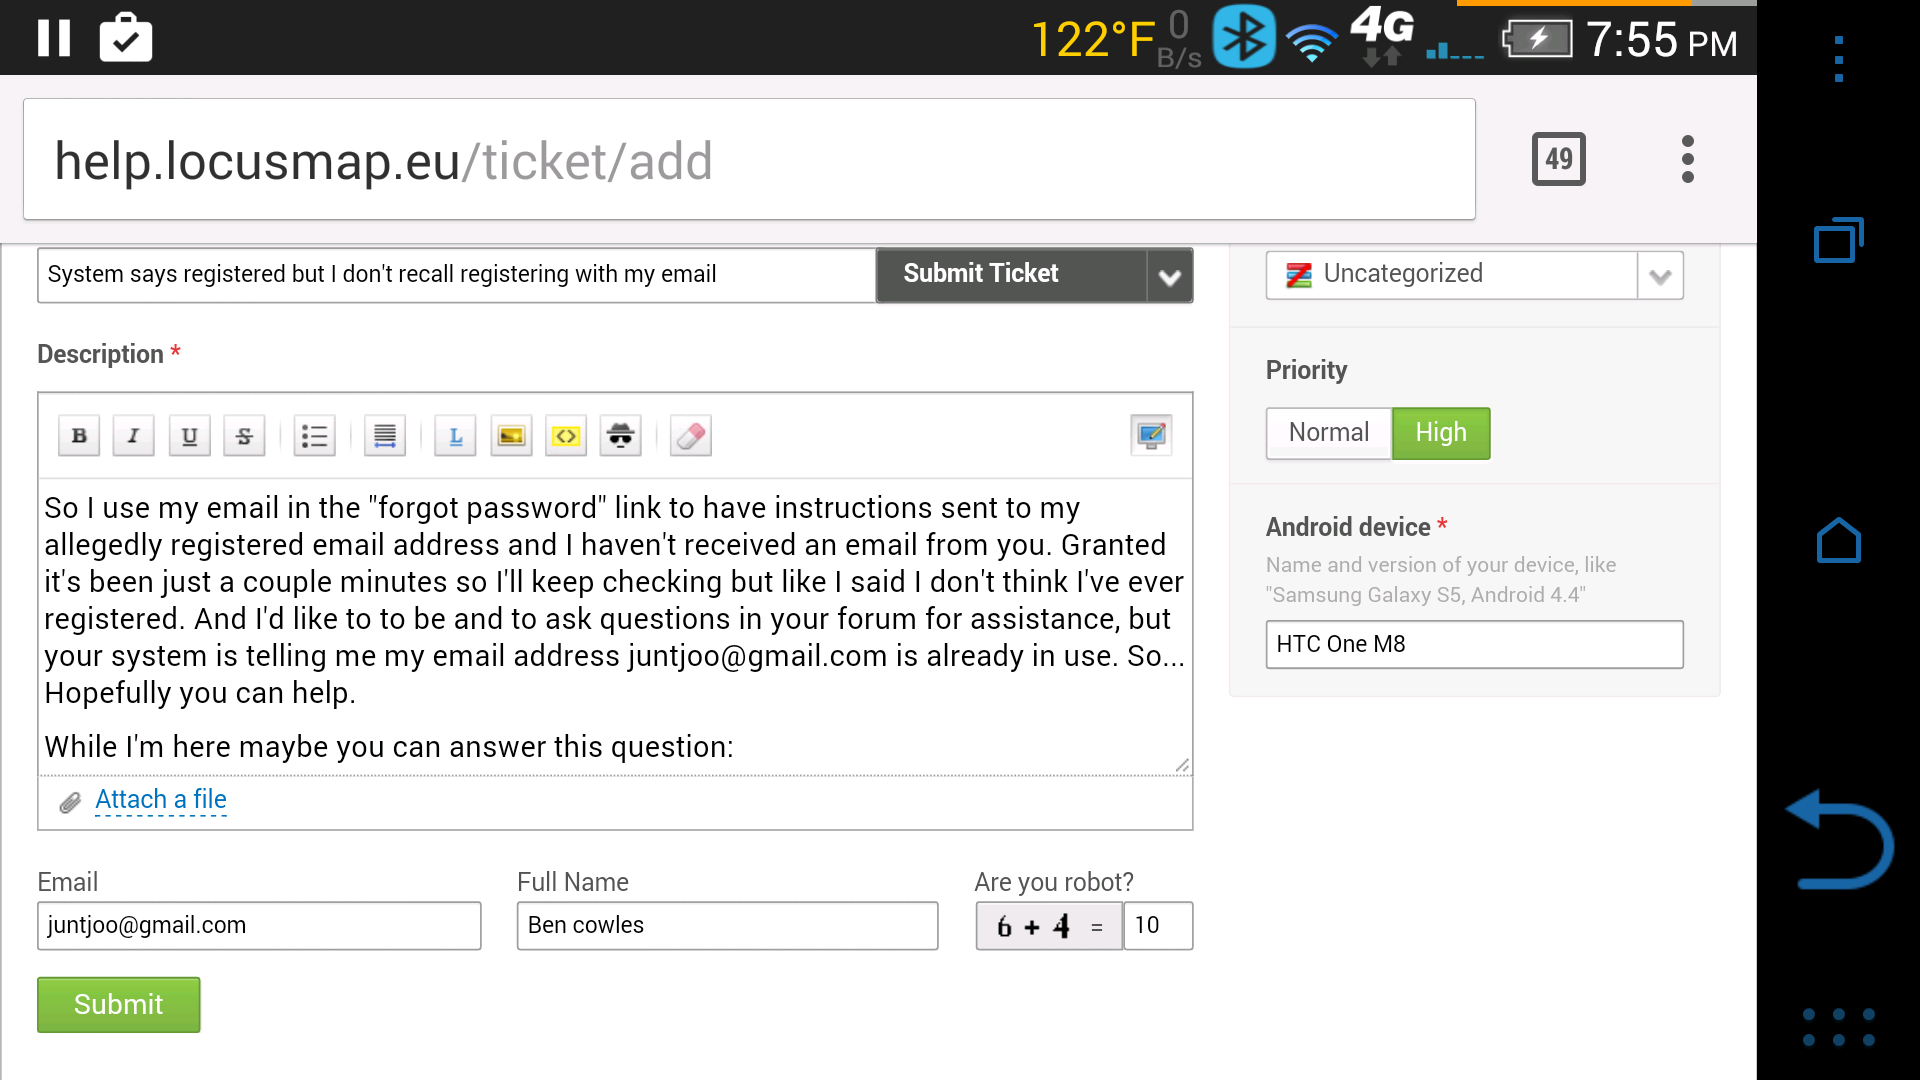
Task: Click the Android device input field
Action: tap(1474, 644)
